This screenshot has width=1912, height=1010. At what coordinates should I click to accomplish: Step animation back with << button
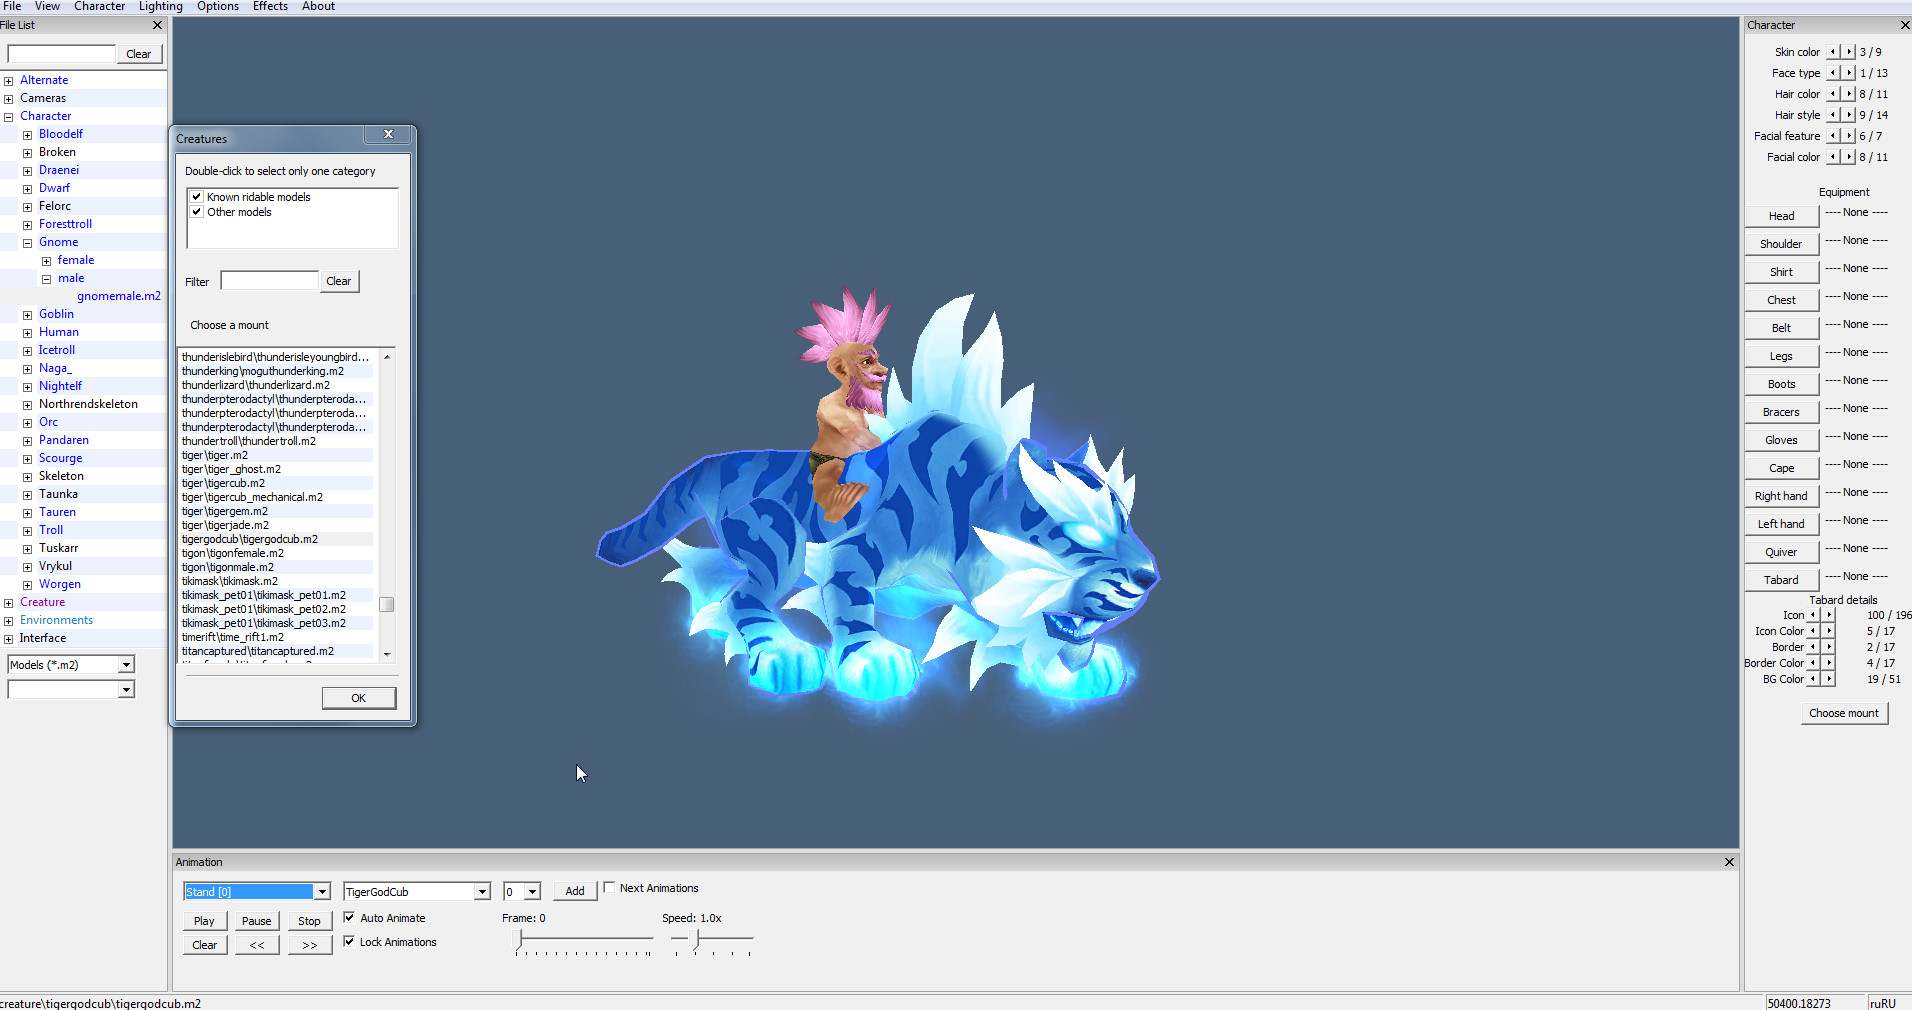click(x=257, y=945)
